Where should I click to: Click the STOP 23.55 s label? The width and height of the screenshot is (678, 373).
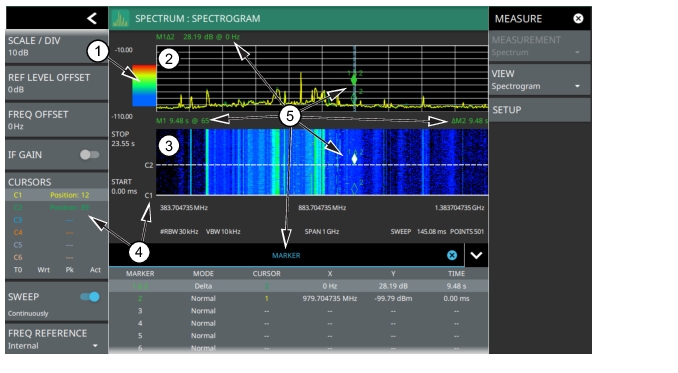(x=123, y=139)
